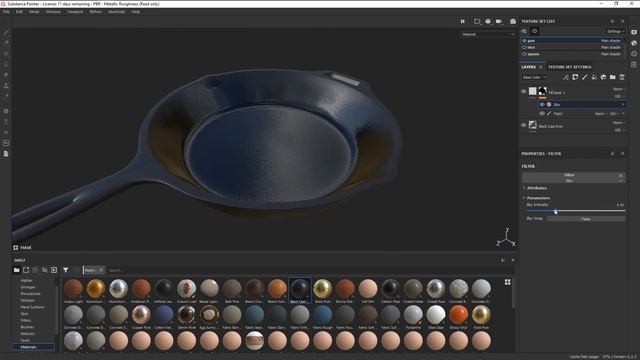The width and height of the screenshot is (640, 360).
Task: Select the Black Cast Iron material thumbnail
Action: point(300,290)
